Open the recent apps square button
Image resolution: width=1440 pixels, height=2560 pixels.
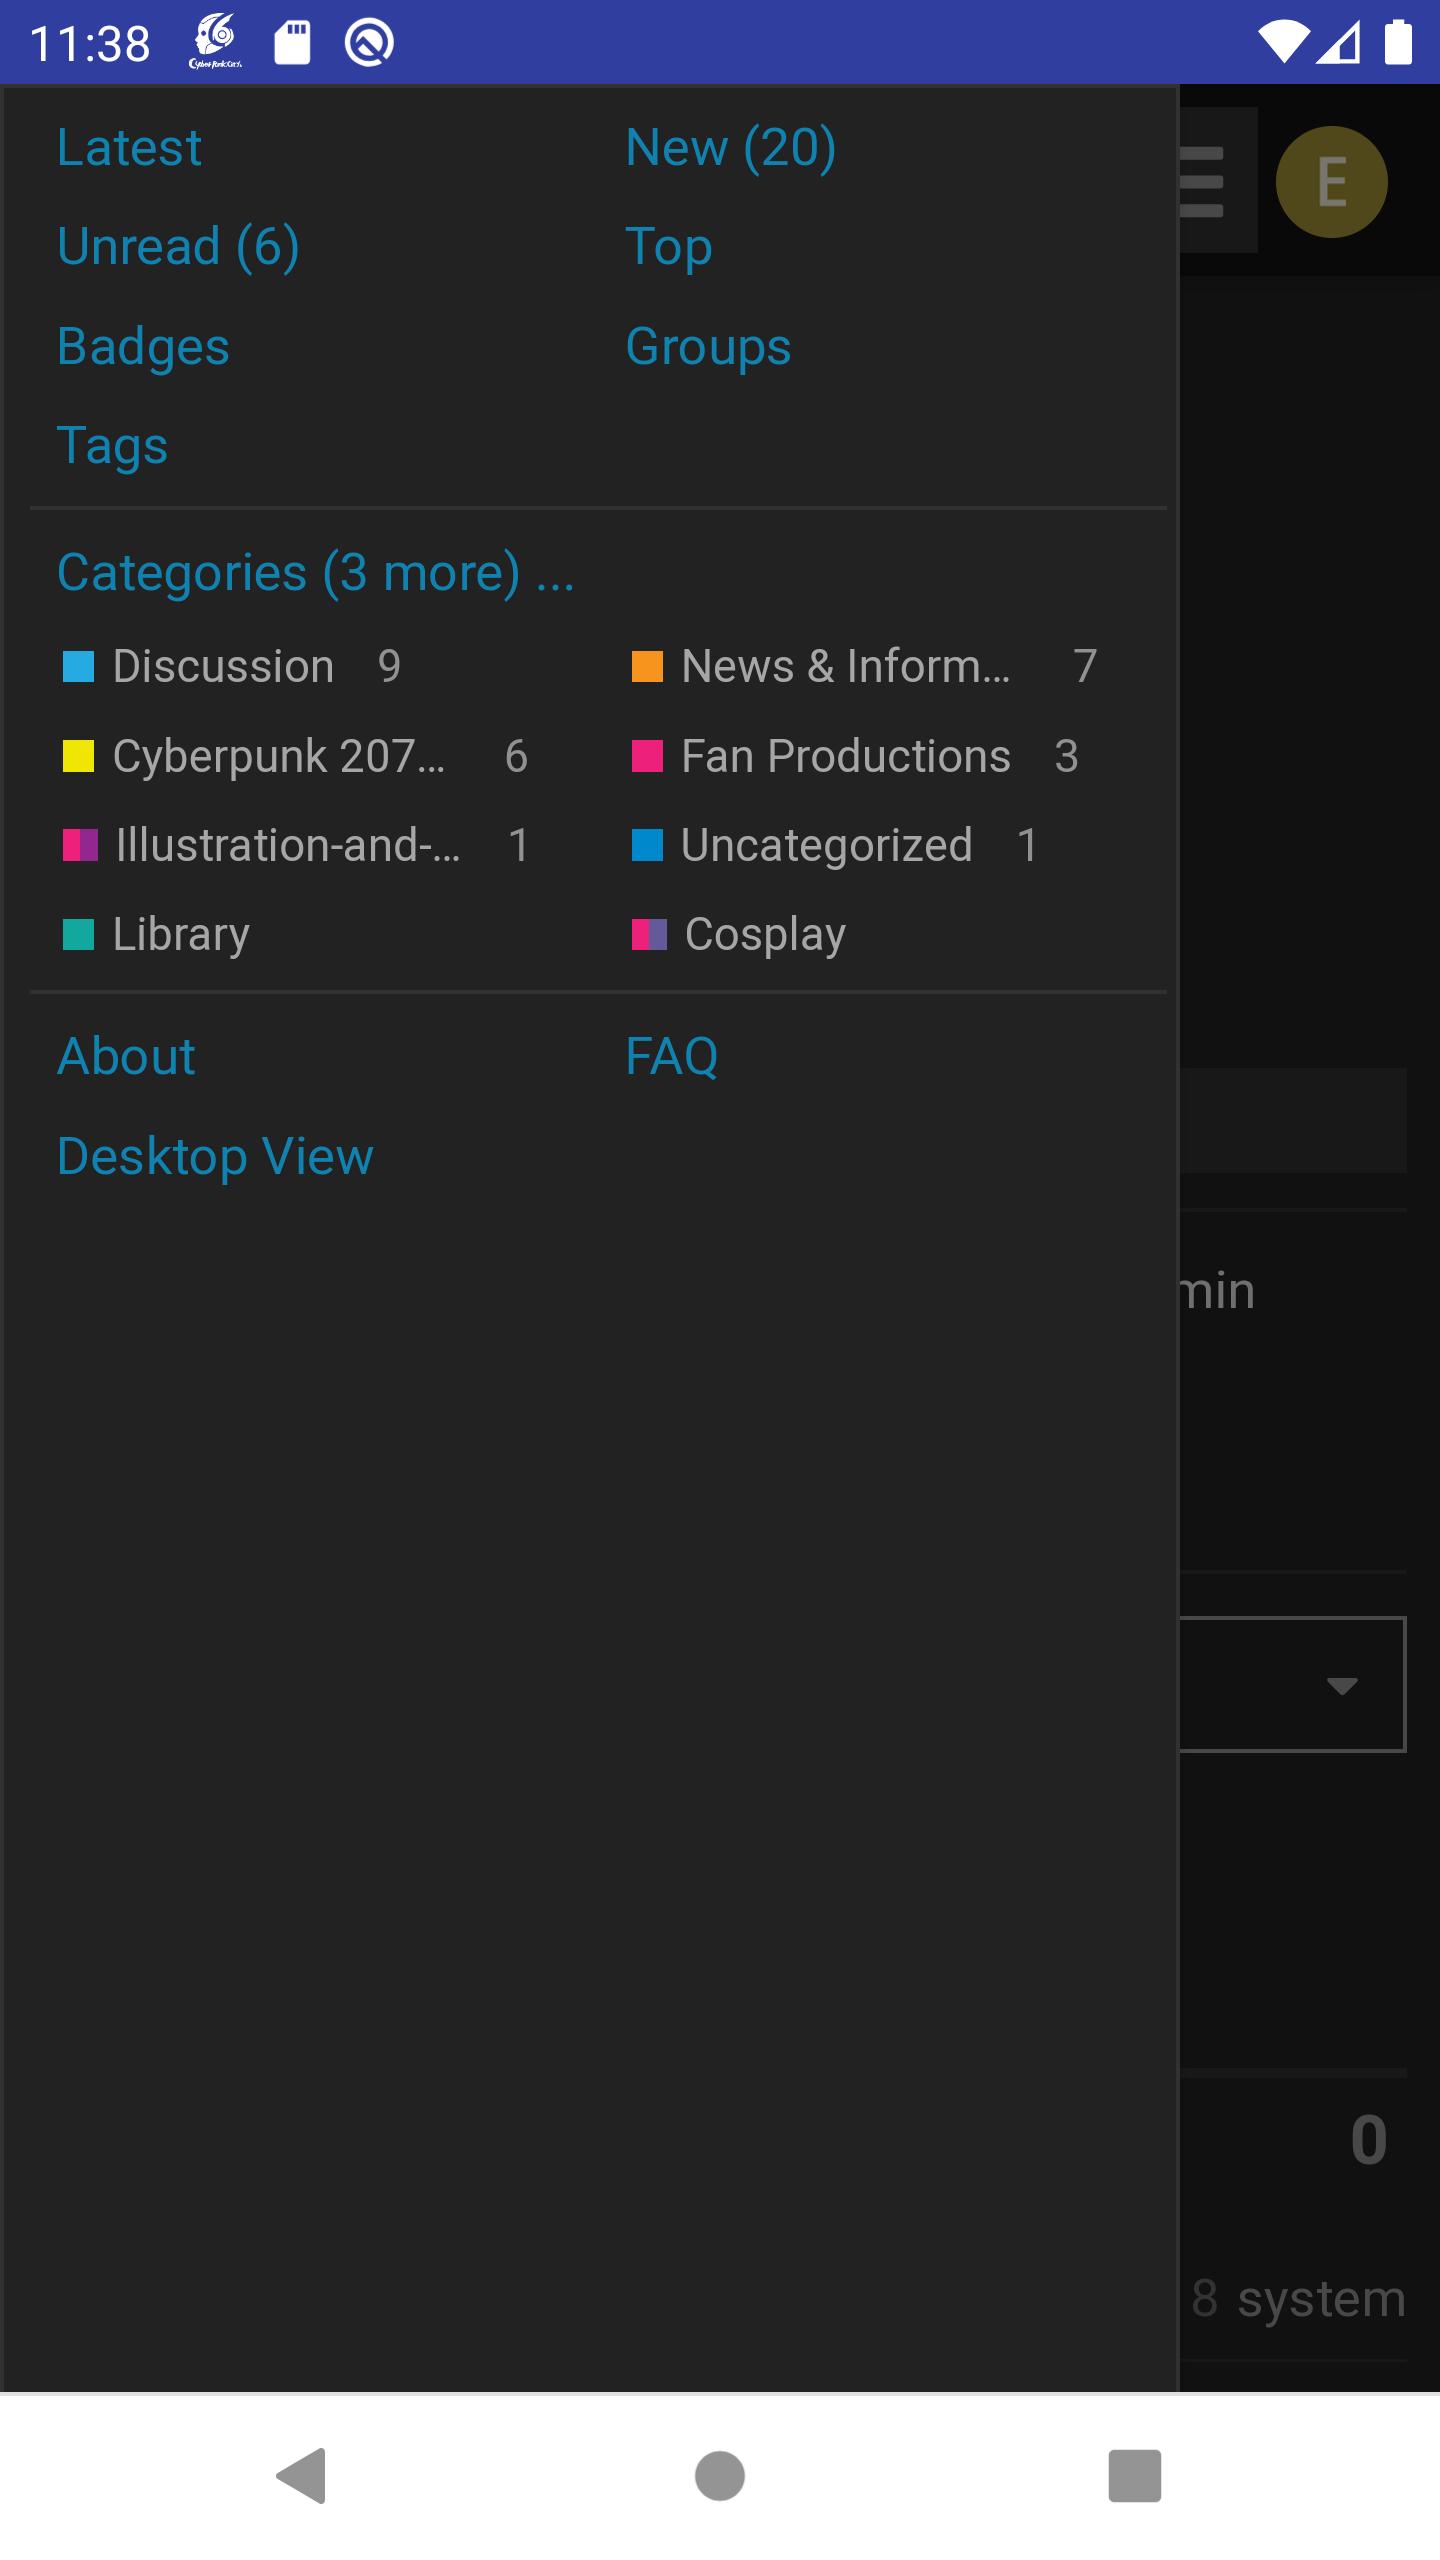(x=1134, y=2476)
